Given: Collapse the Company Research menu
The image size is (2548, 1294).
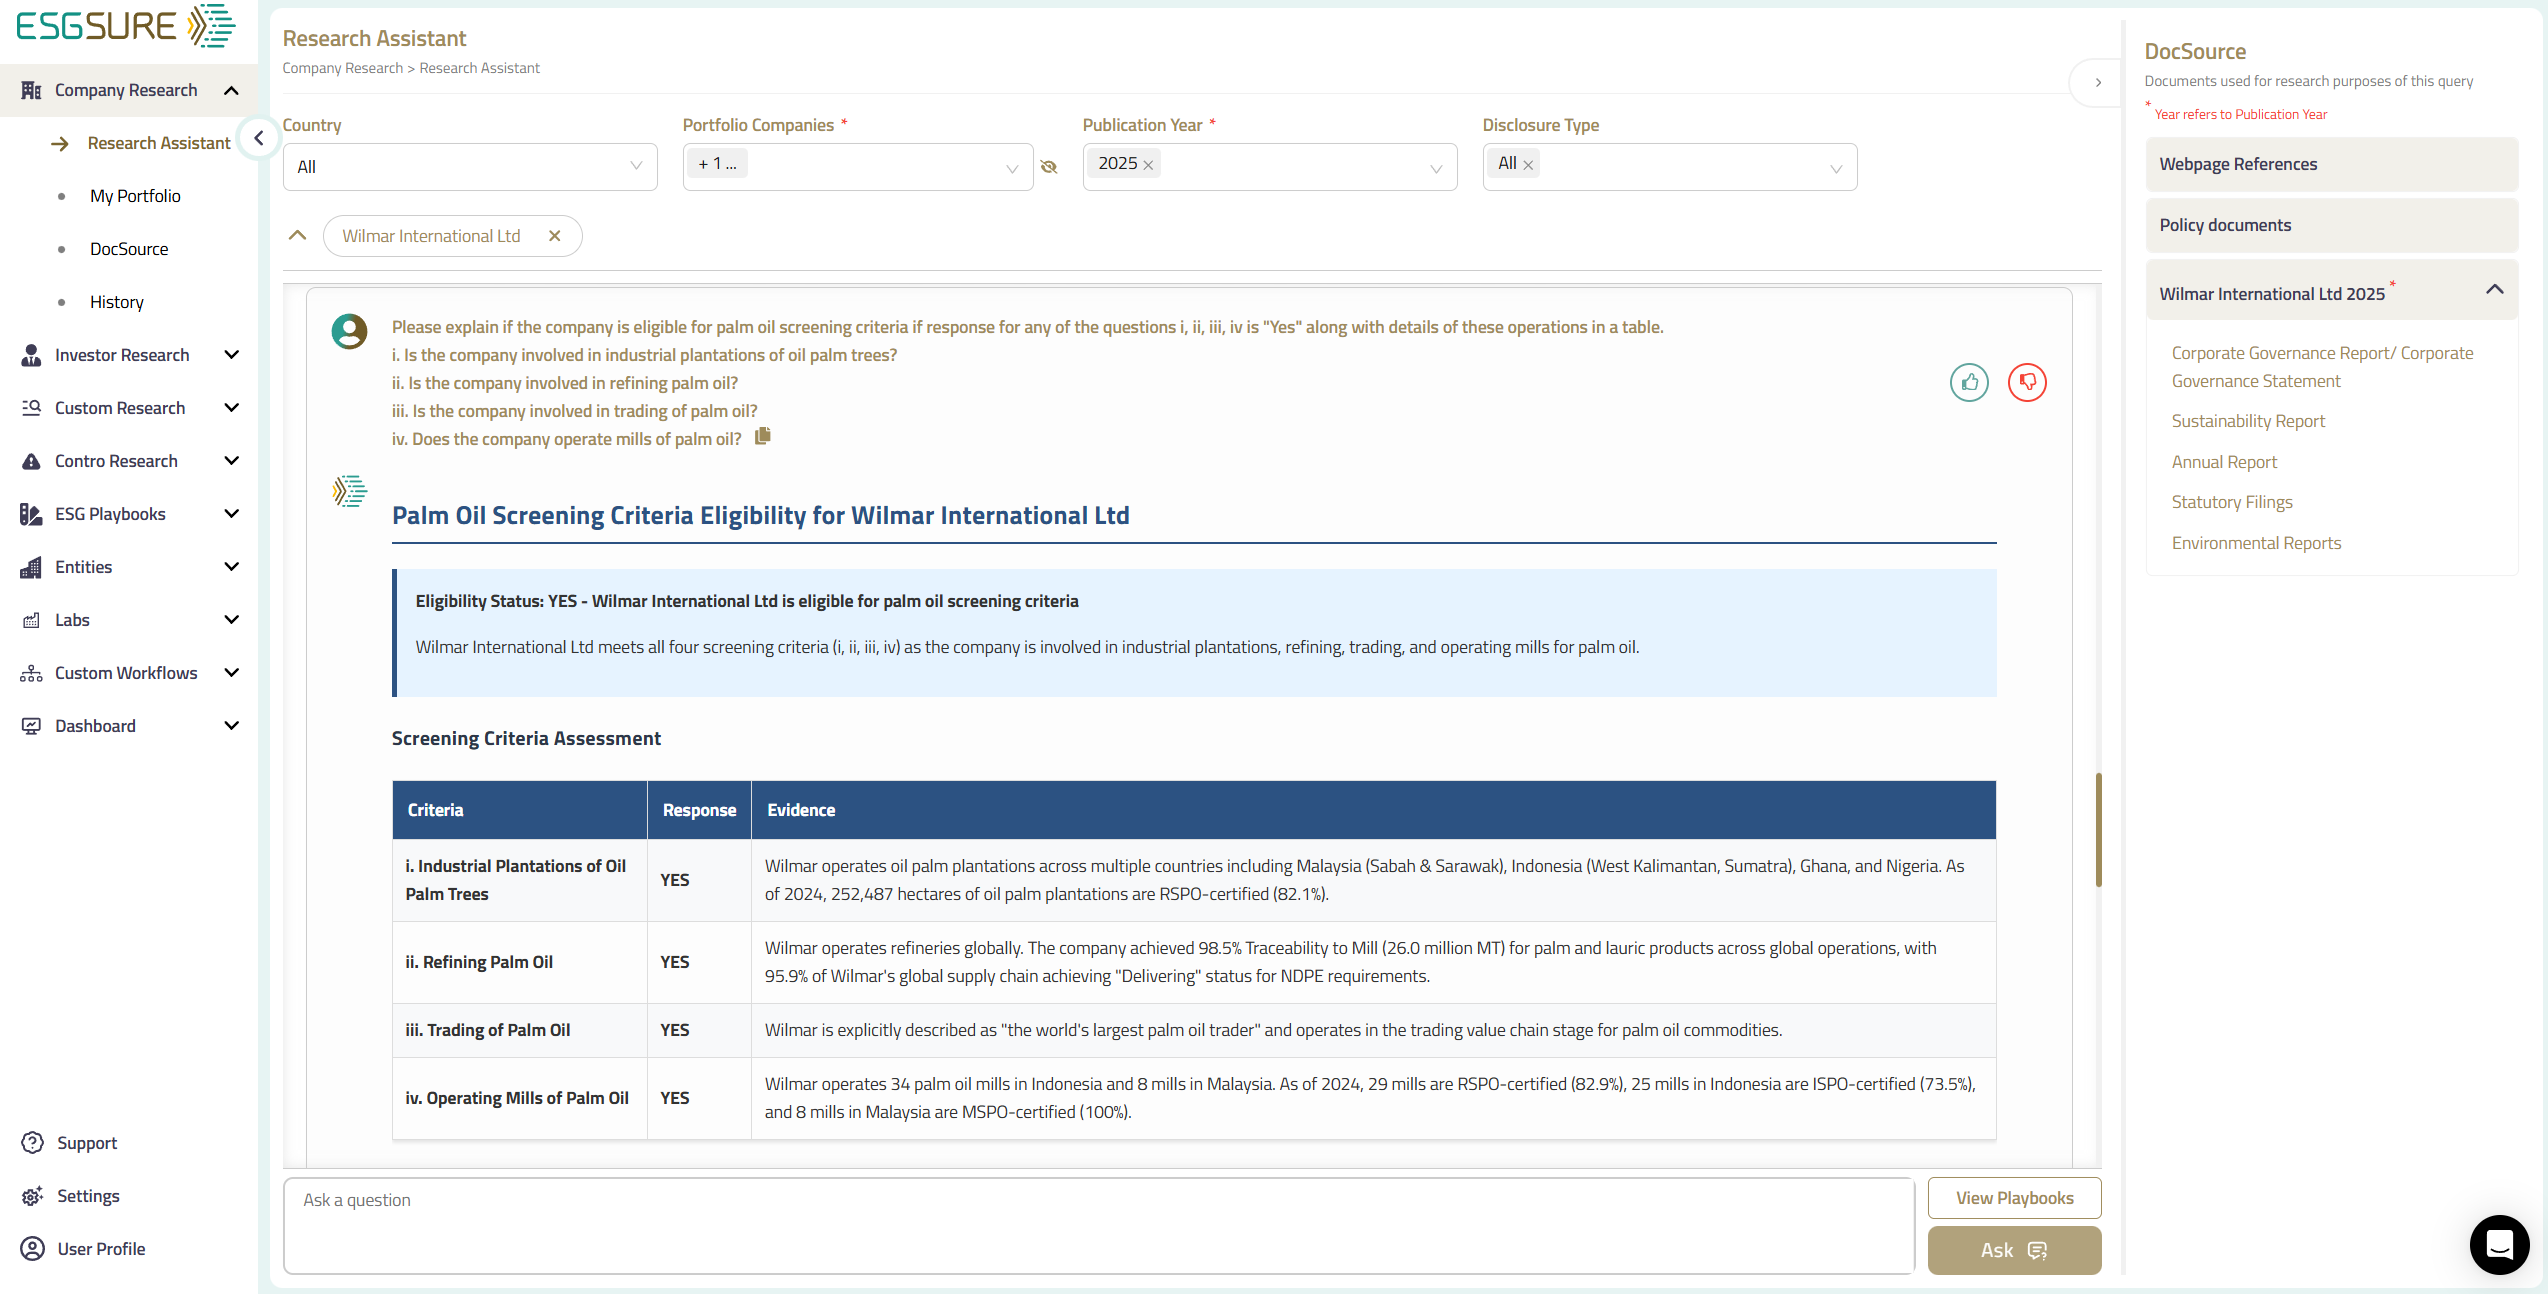Looking at the screenshot, I should point(232,90).
